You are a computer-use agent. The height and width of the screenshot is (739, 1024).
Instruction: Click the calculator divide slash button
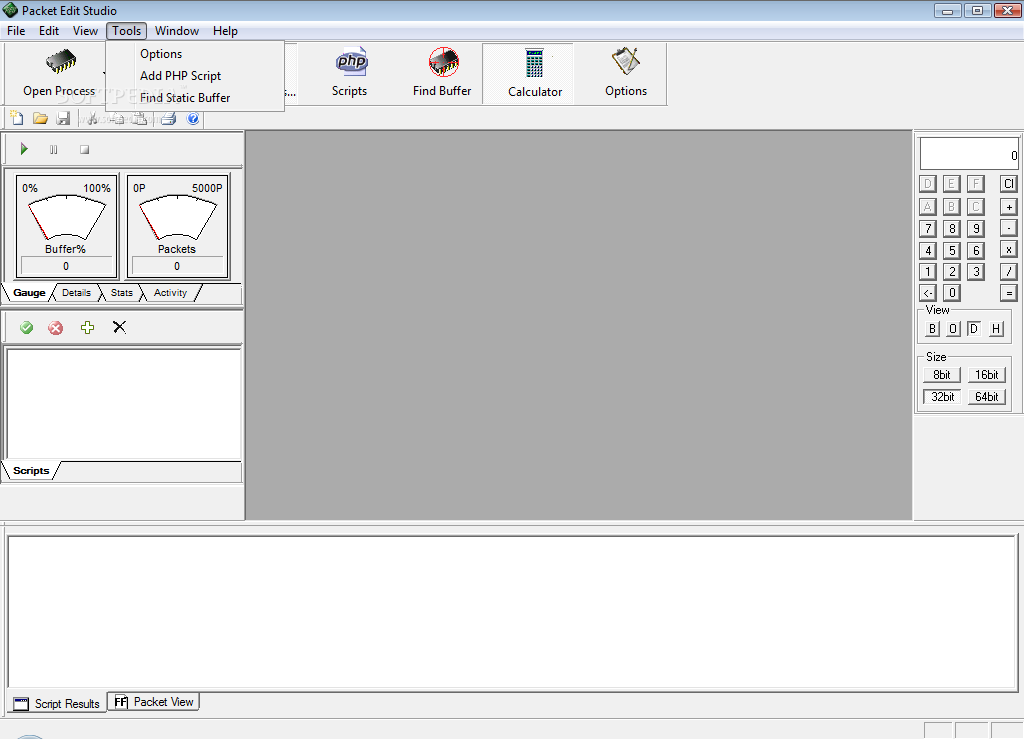pyautogui.click(x=1008, y=271)
